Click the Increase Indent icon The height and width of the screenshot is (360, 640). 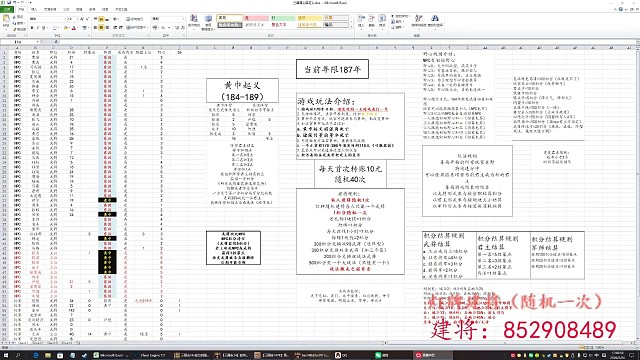121,28
